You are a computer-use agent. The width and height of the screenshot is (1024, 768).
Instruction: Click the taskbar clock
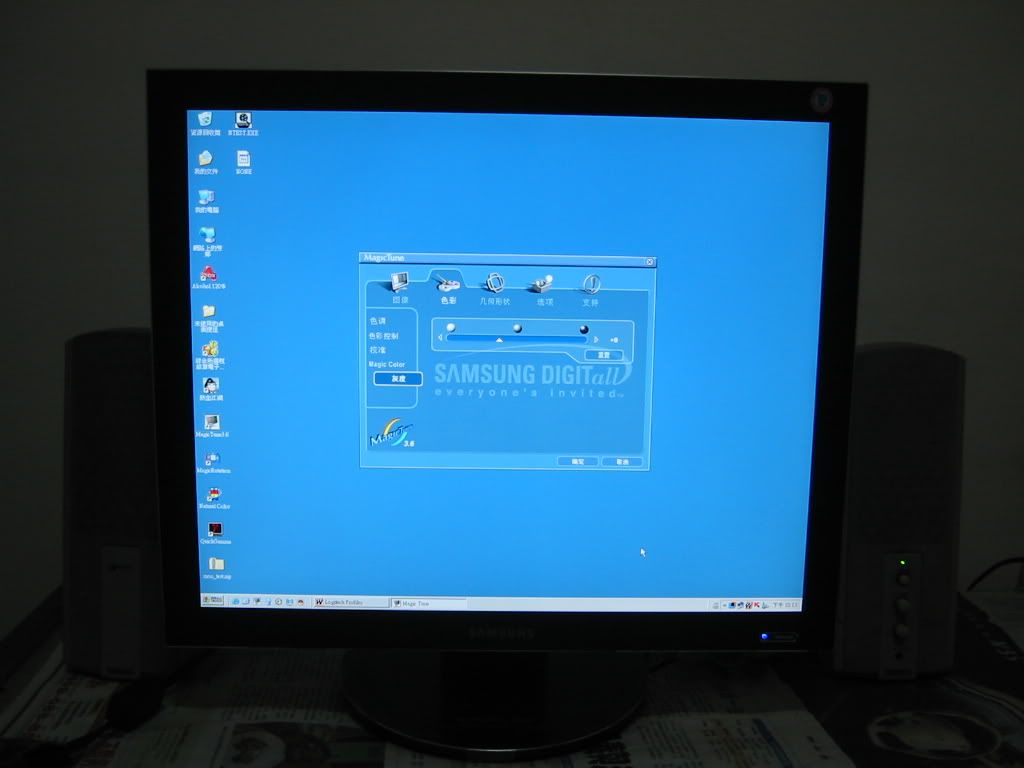point(786,605)
